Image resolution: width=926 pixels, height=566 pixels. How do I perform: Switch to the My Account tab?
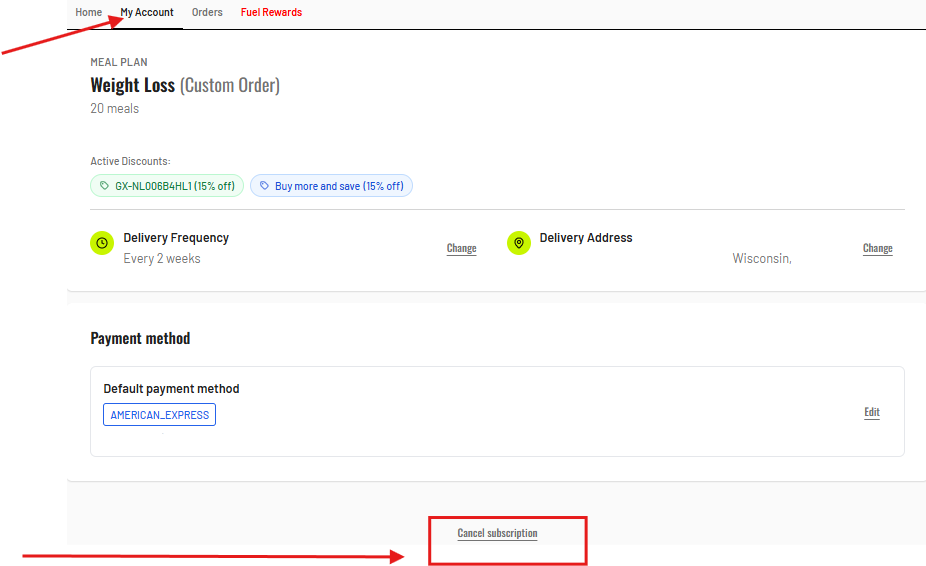click(x=147, y=12)
